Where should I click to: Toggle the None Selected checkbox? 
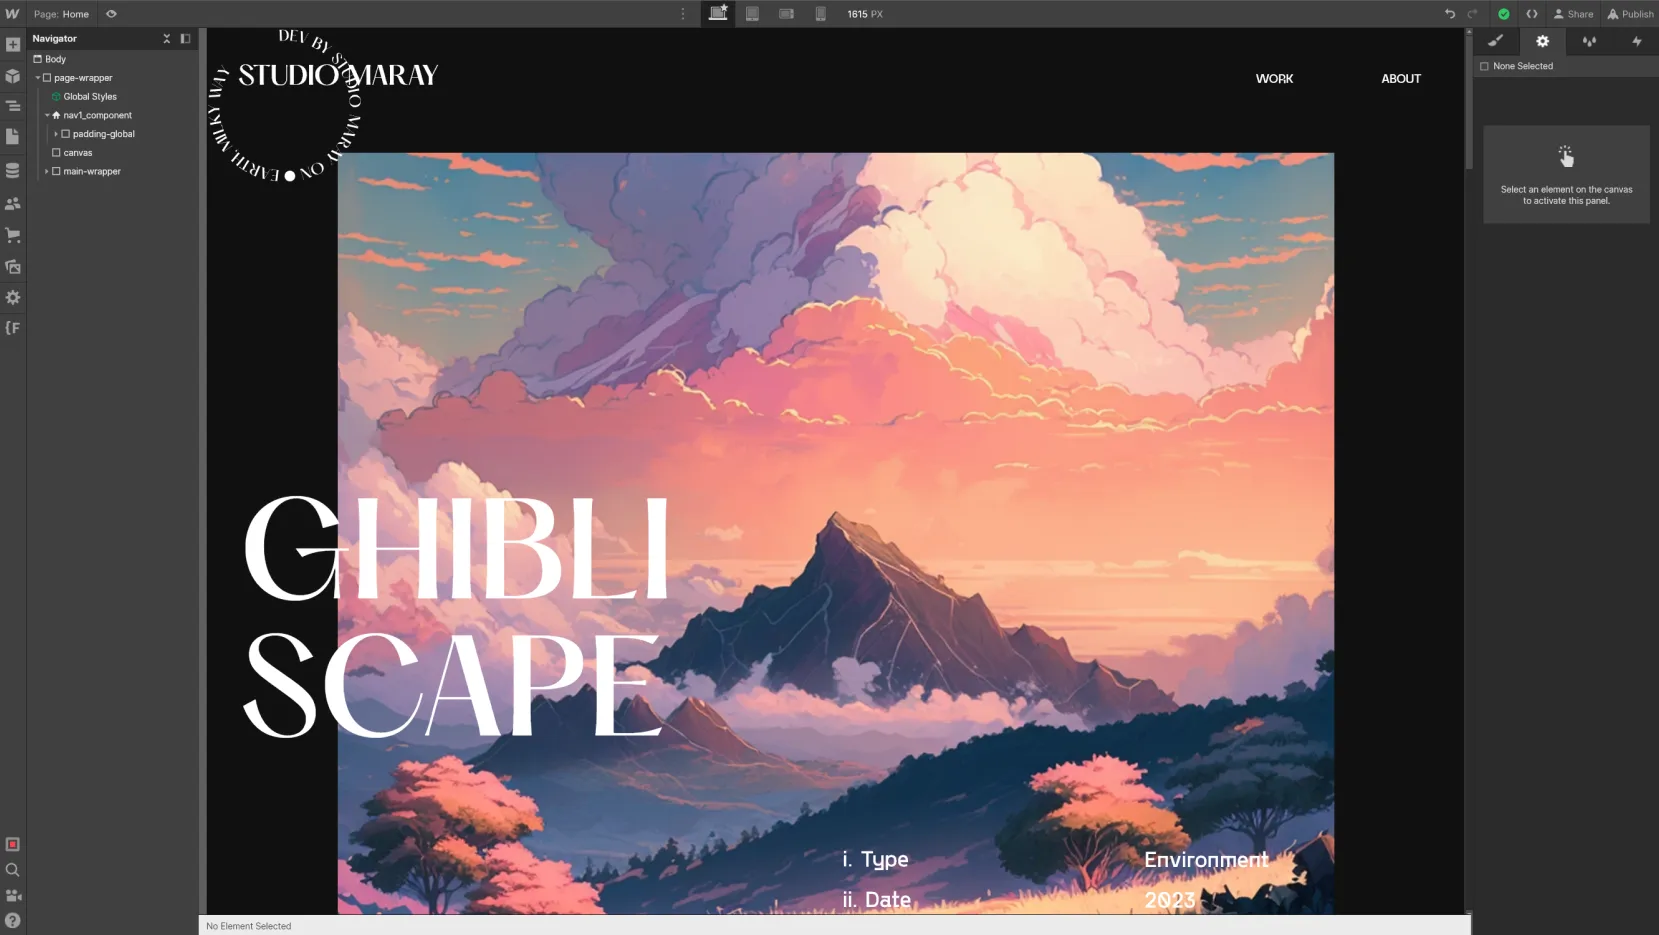coord(1484,66)
